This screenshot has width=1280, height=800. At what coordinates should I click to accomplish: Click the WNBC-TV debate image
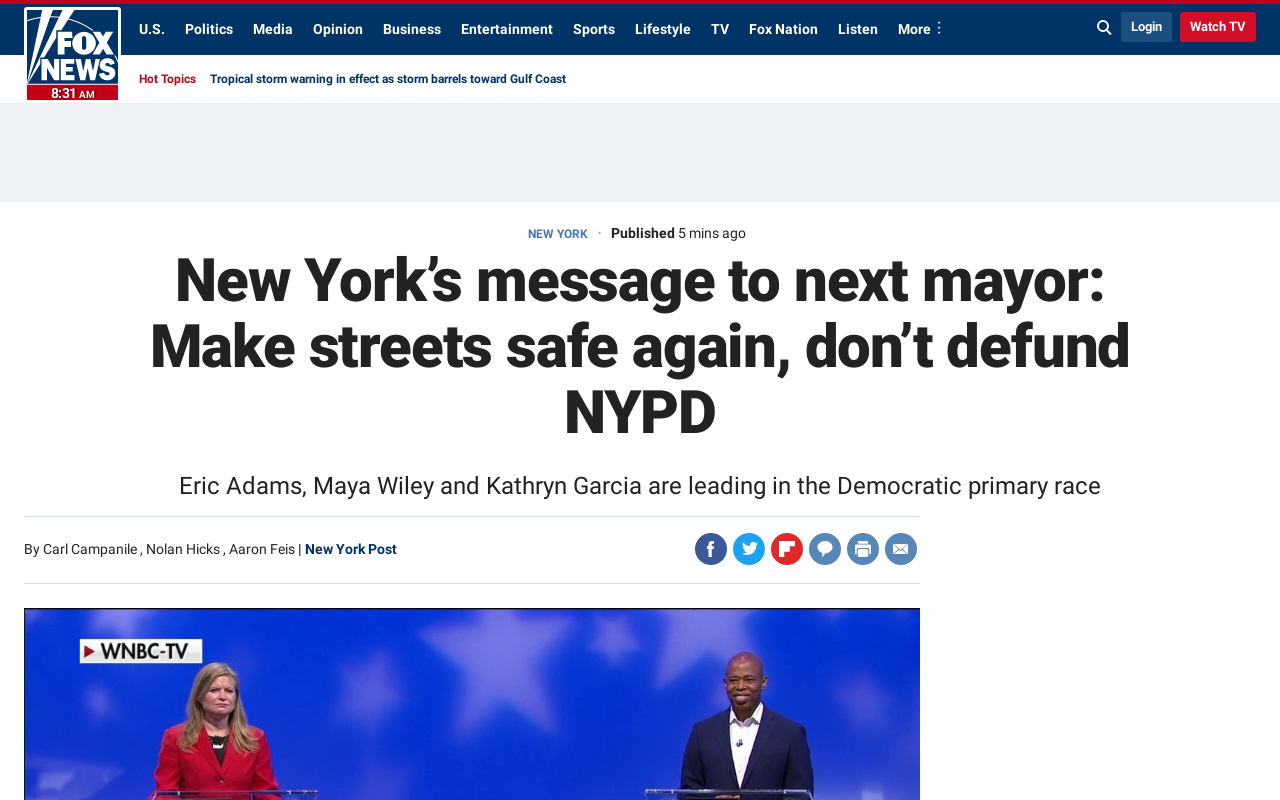472,704
